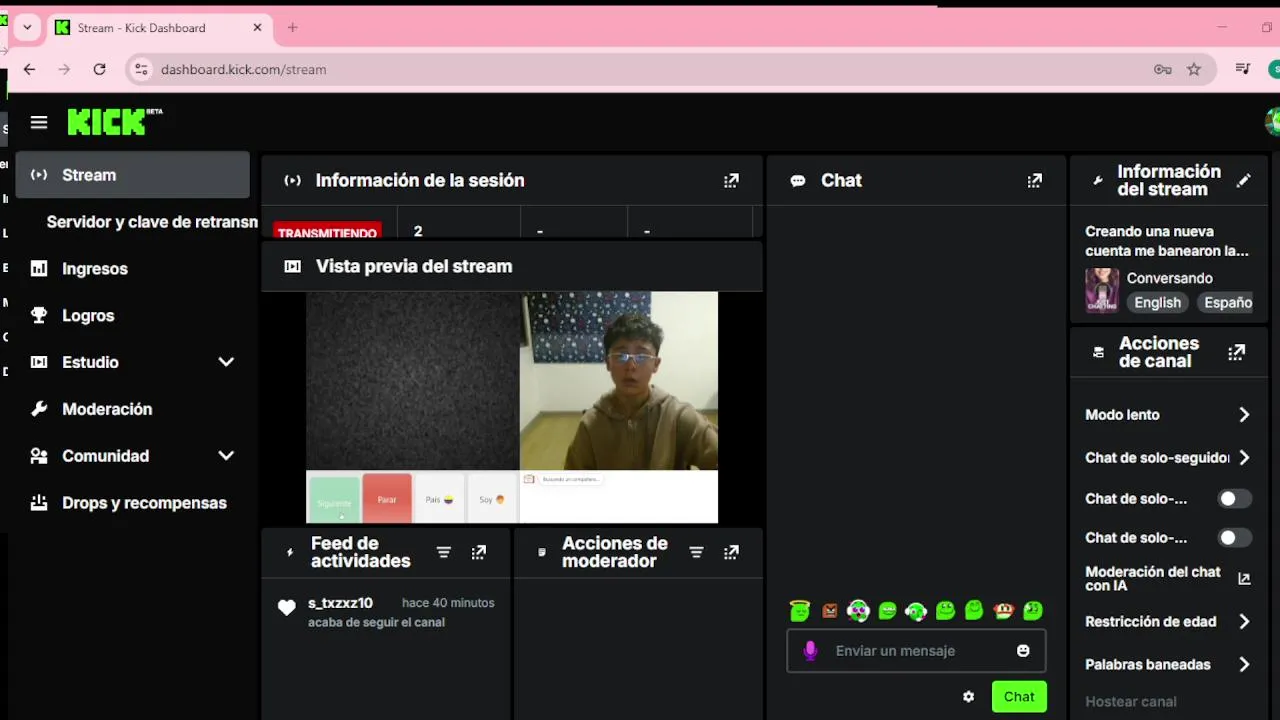Click in the Enviar un mensaje field
The width and height of the screenshot is (1280, 720).
point(917,651)
